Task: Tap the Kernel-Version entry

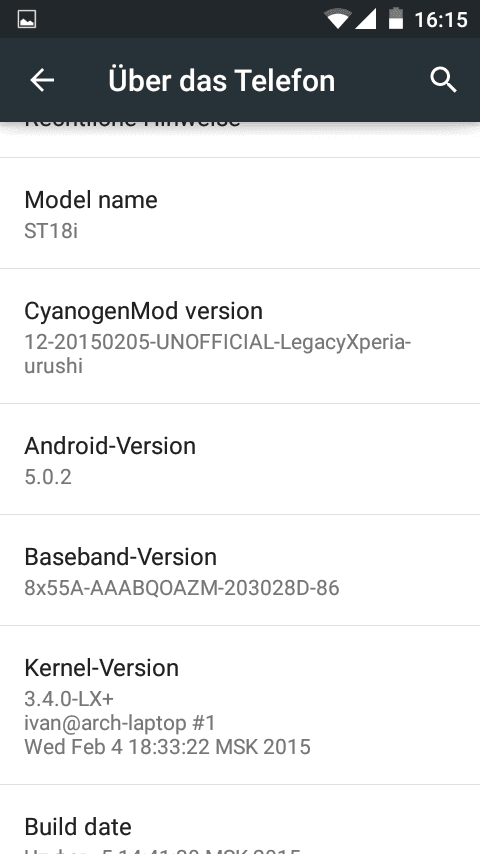Action: point(240,705)
